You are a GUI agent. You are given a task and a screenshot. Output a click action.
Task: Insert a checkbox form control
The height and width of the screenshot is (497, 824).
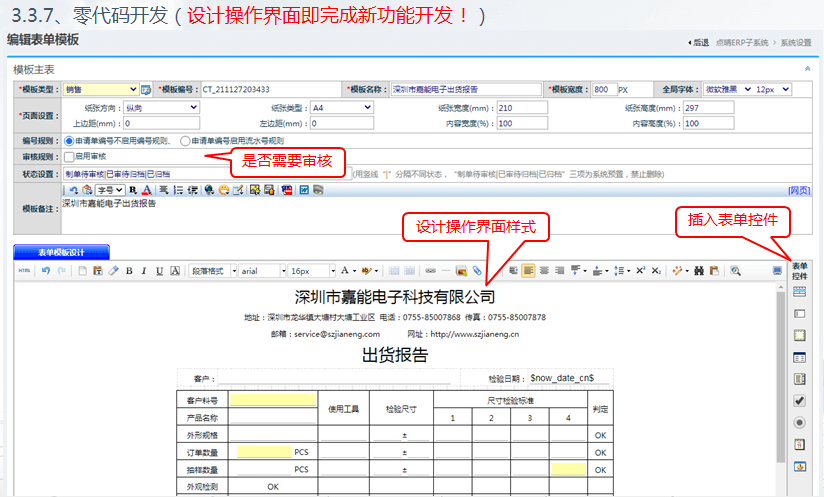[799, 401]
